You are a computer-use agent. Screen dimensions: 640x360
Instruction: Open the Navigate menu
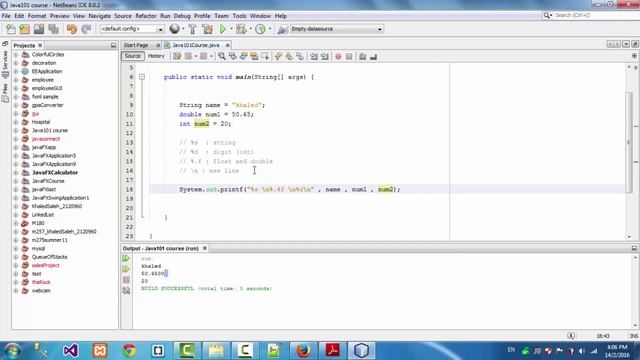point(100,16)
